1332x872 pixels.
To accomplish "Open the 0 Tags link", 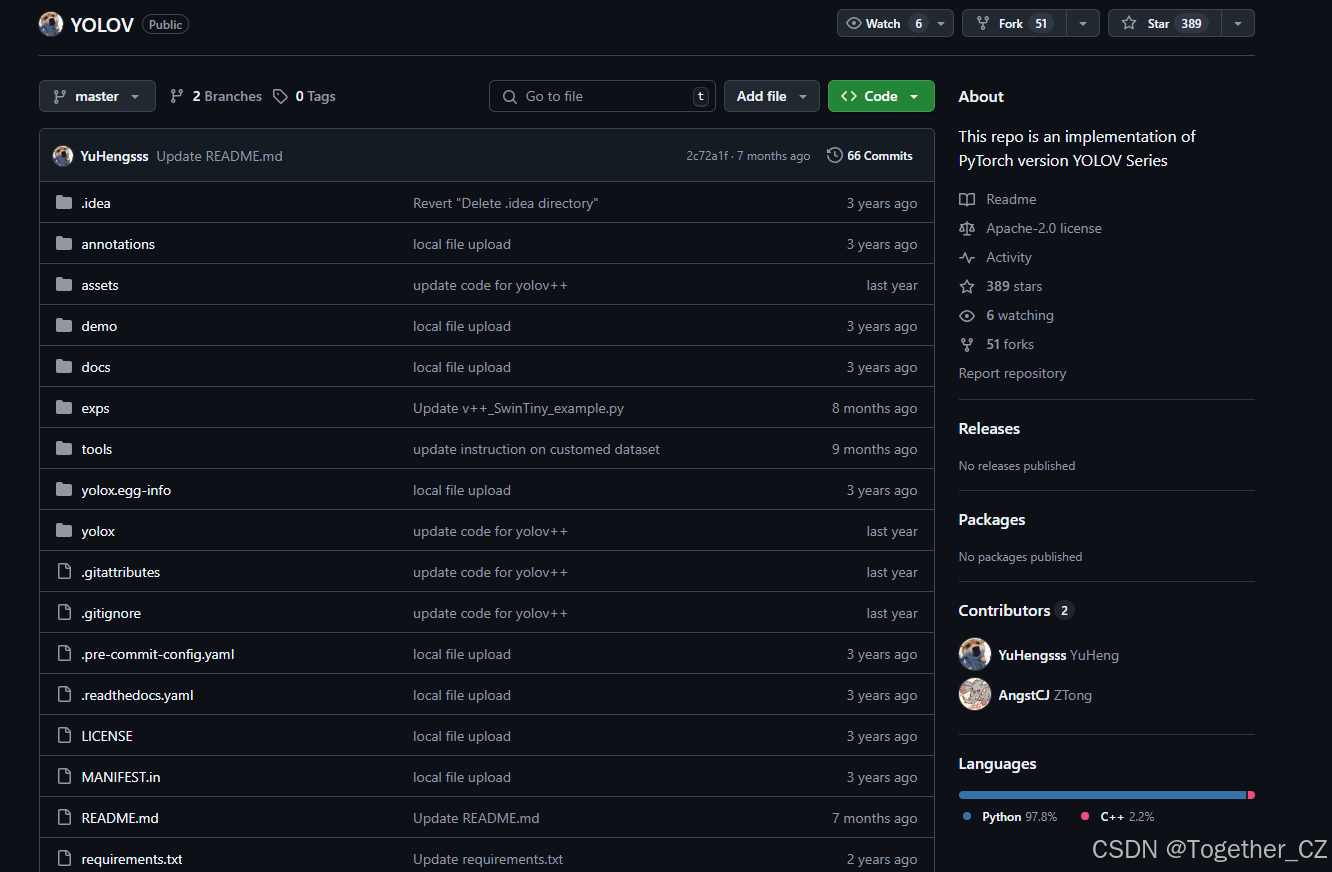I will point(305,96).
